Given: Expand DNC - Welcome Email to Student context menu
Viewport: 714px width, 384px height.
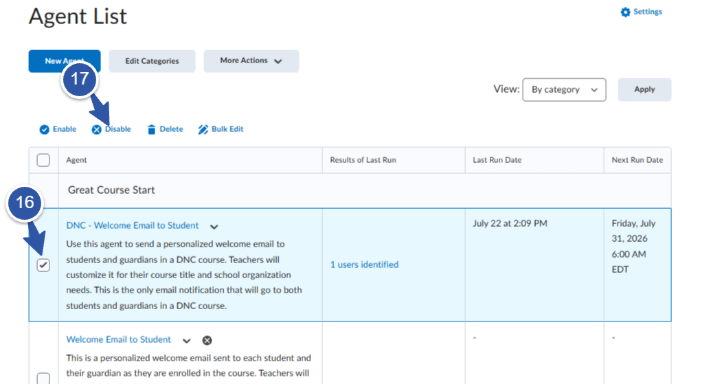Looking at the screenshot, I should [x=214, y=226].
